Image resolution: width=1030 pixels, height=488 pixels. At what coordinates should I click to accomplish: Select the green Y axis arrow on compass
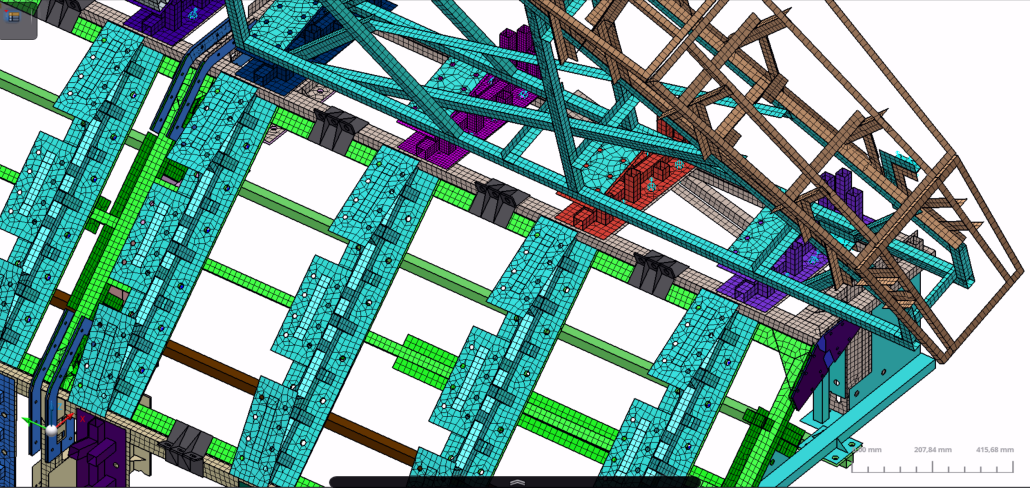pos(37,422)
